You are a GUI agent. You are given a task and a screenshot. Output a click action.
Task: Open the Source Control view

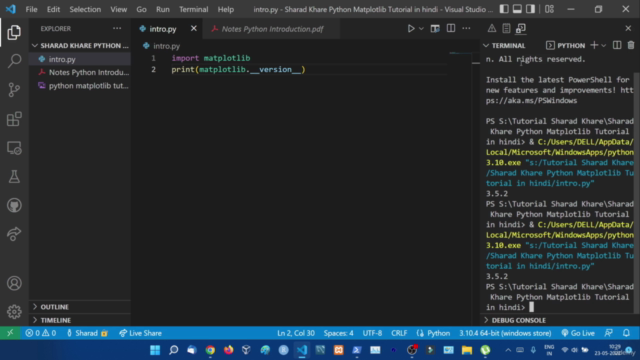tap(14, 90)
